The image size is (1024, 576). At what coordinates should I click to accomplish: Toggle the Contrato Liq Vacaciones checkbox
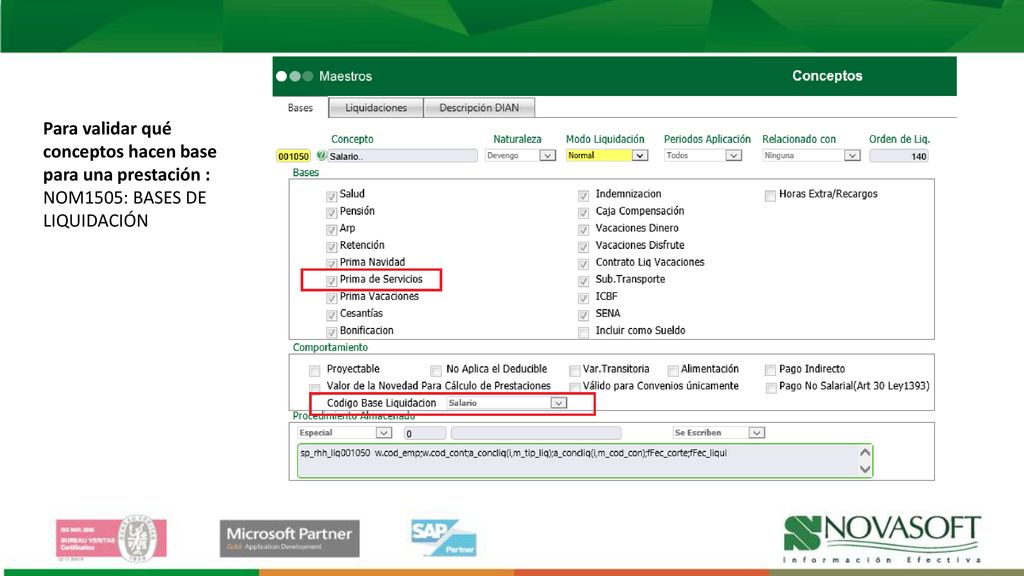coord(583,264)
